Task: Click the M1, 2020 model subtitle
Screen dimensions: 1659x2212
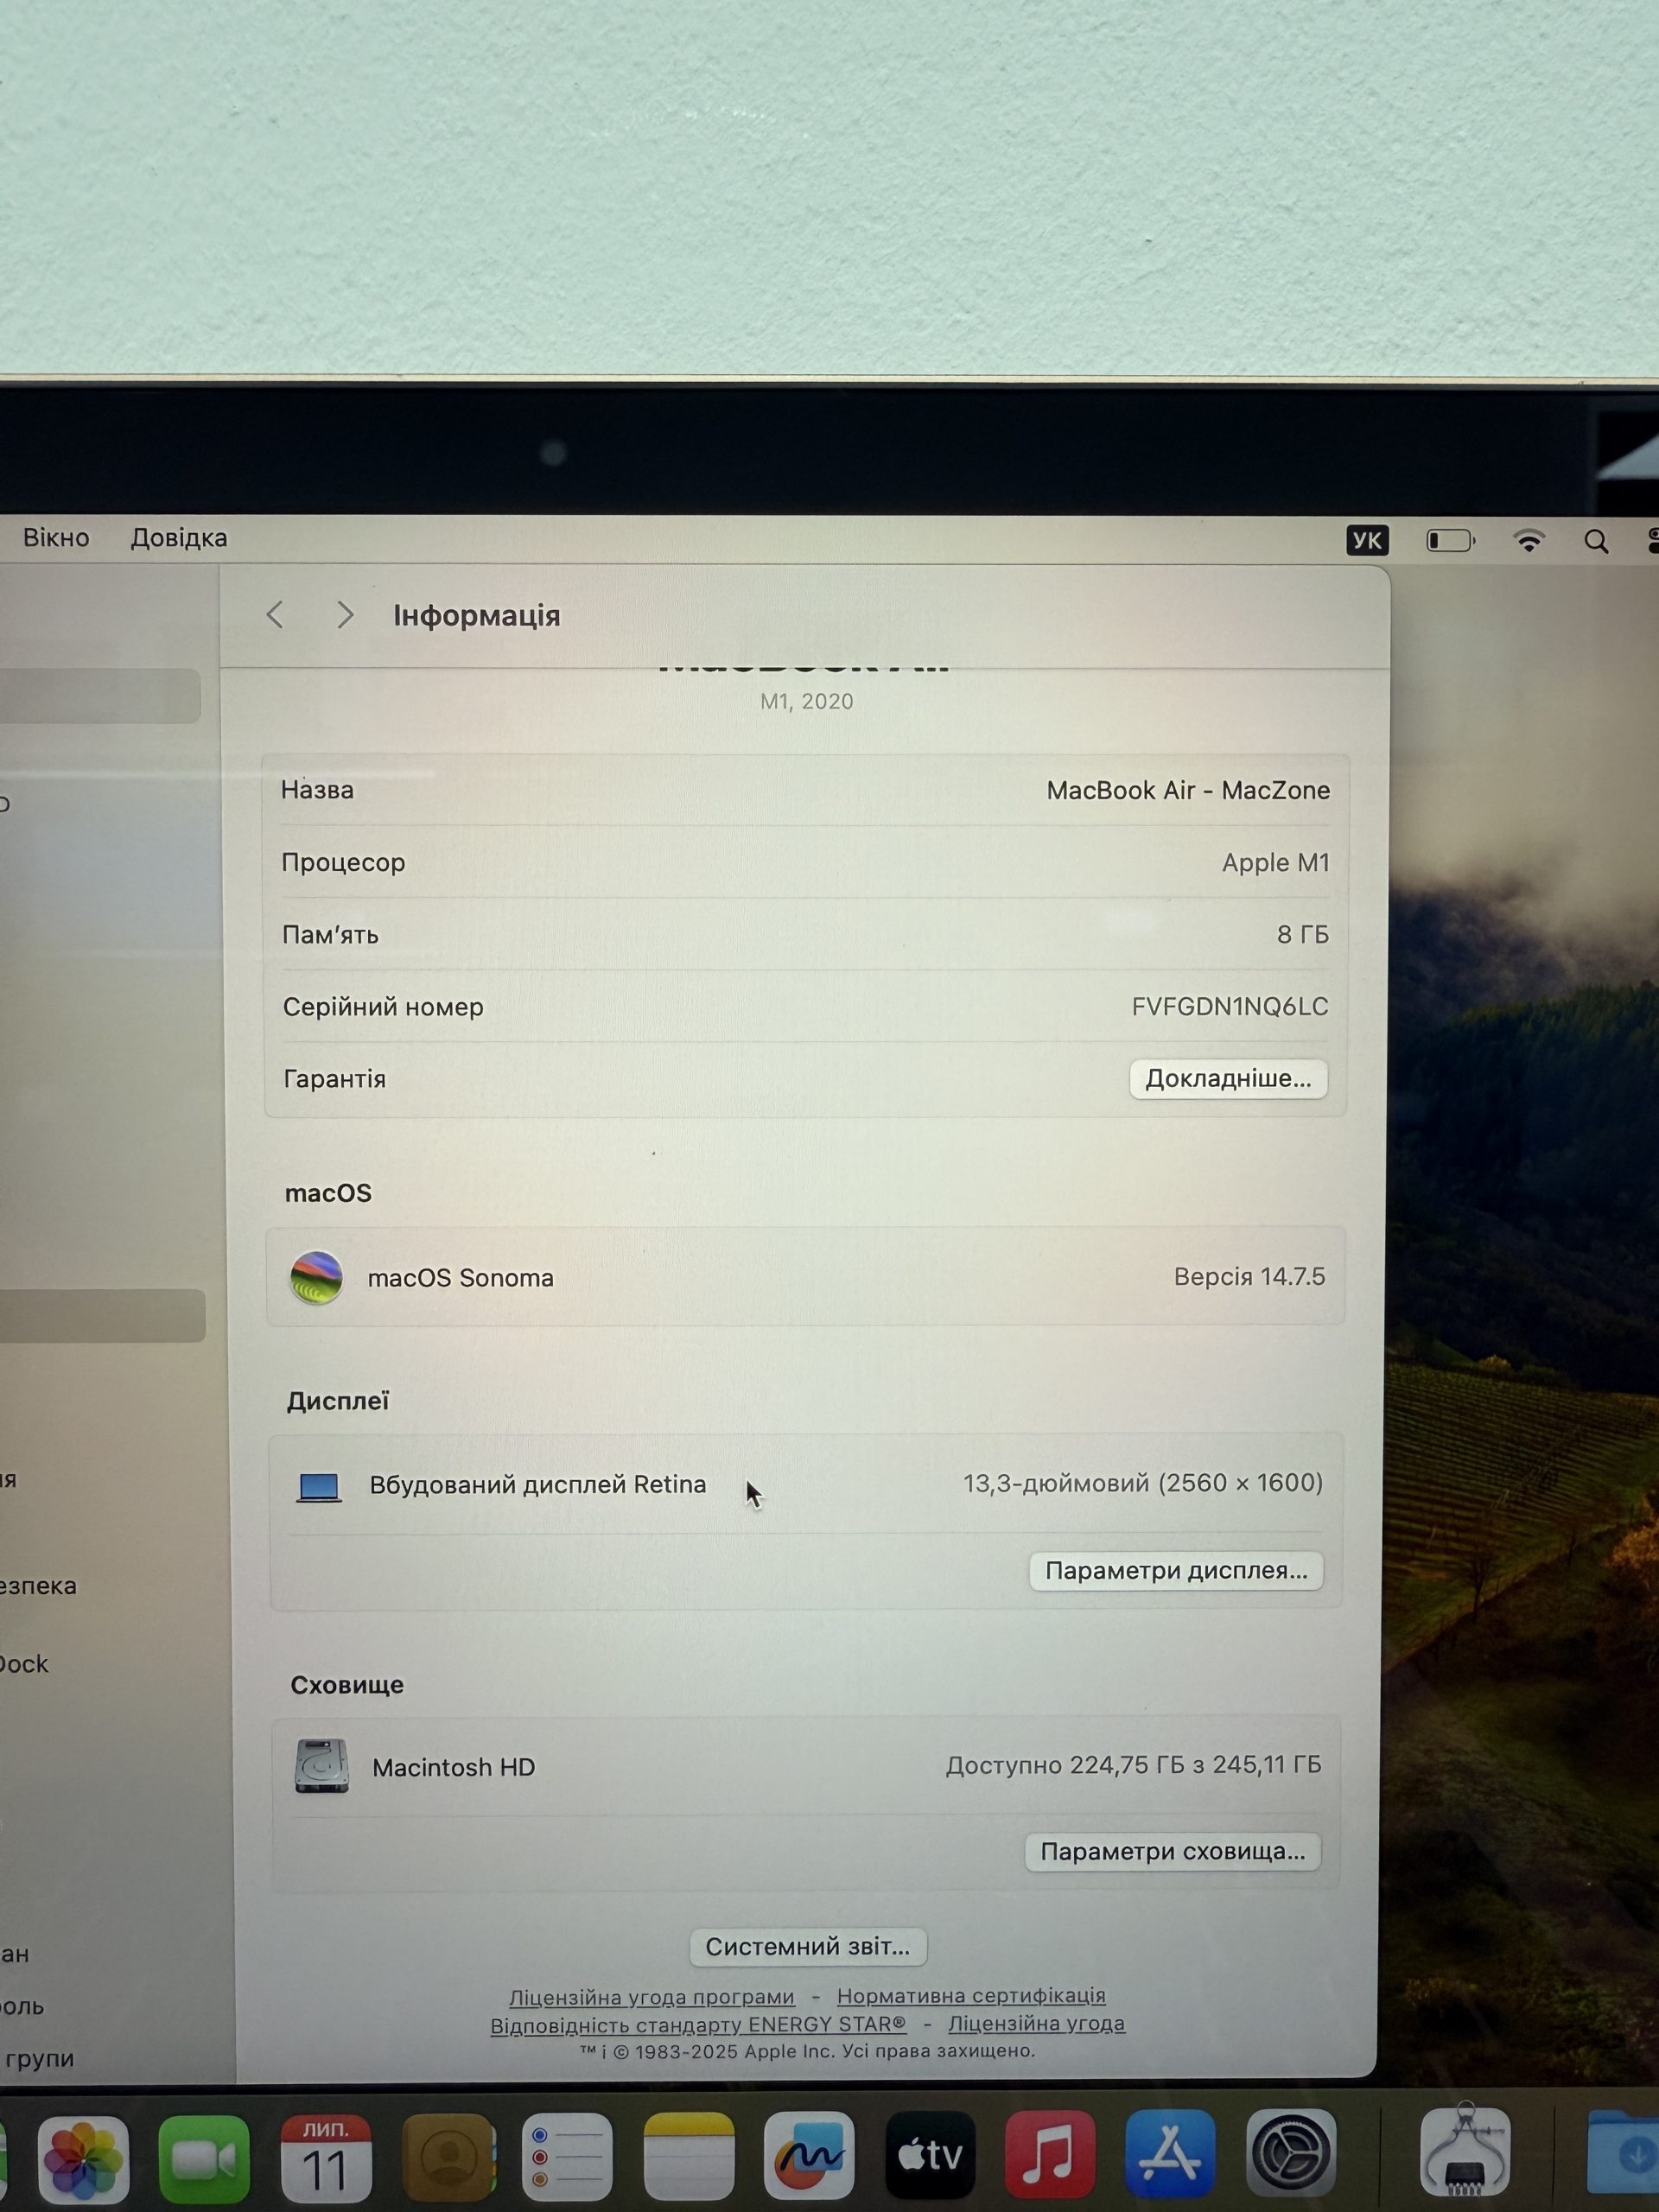Action: tap(807, 702)
